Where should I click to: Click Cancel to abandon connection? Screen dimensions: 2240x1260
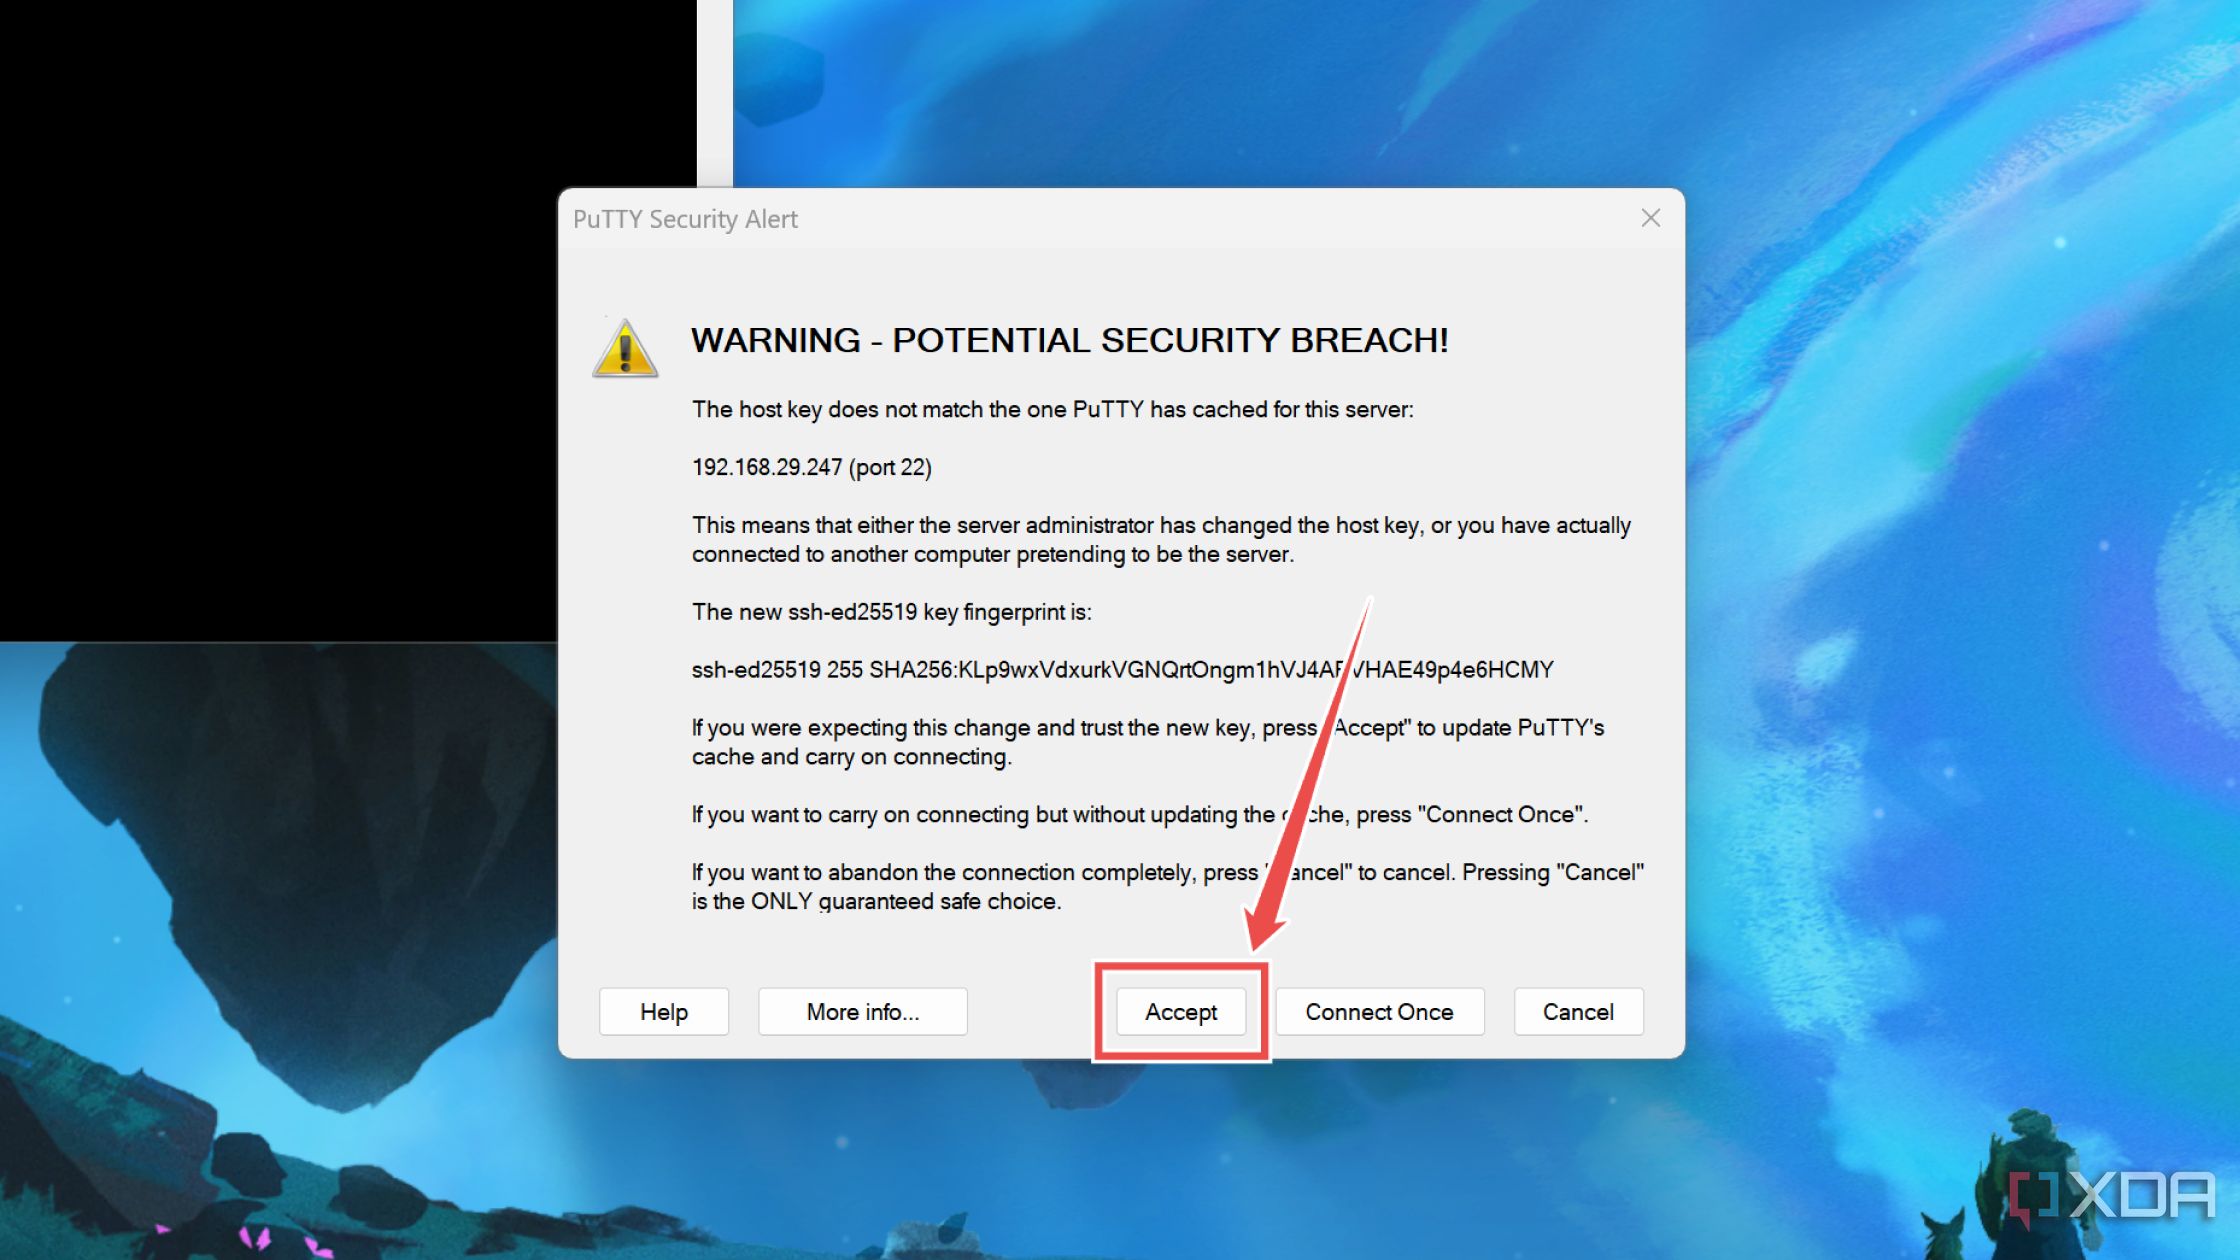pos(1577,1011)
